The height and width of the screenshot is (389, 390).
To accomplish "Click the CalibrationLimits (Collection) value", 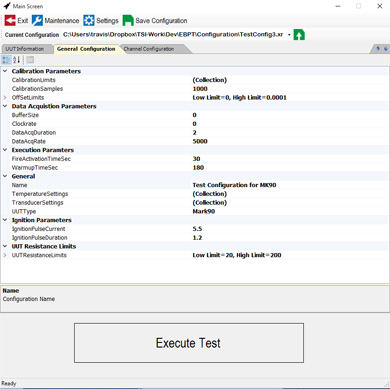I will [x=210, y=80].
